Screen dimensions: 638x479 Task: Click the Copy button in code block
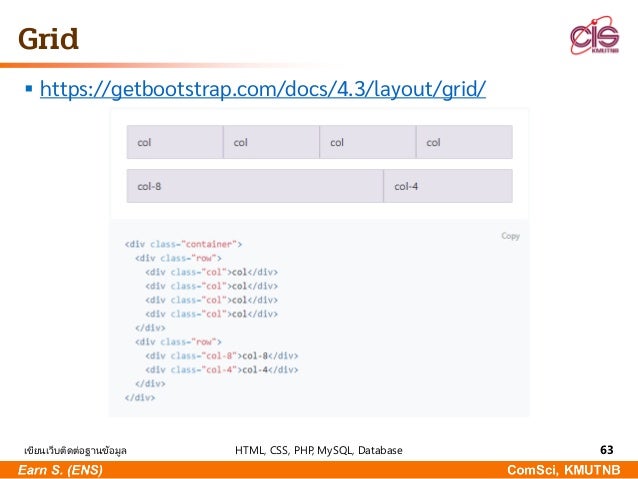tap(510, 236)
